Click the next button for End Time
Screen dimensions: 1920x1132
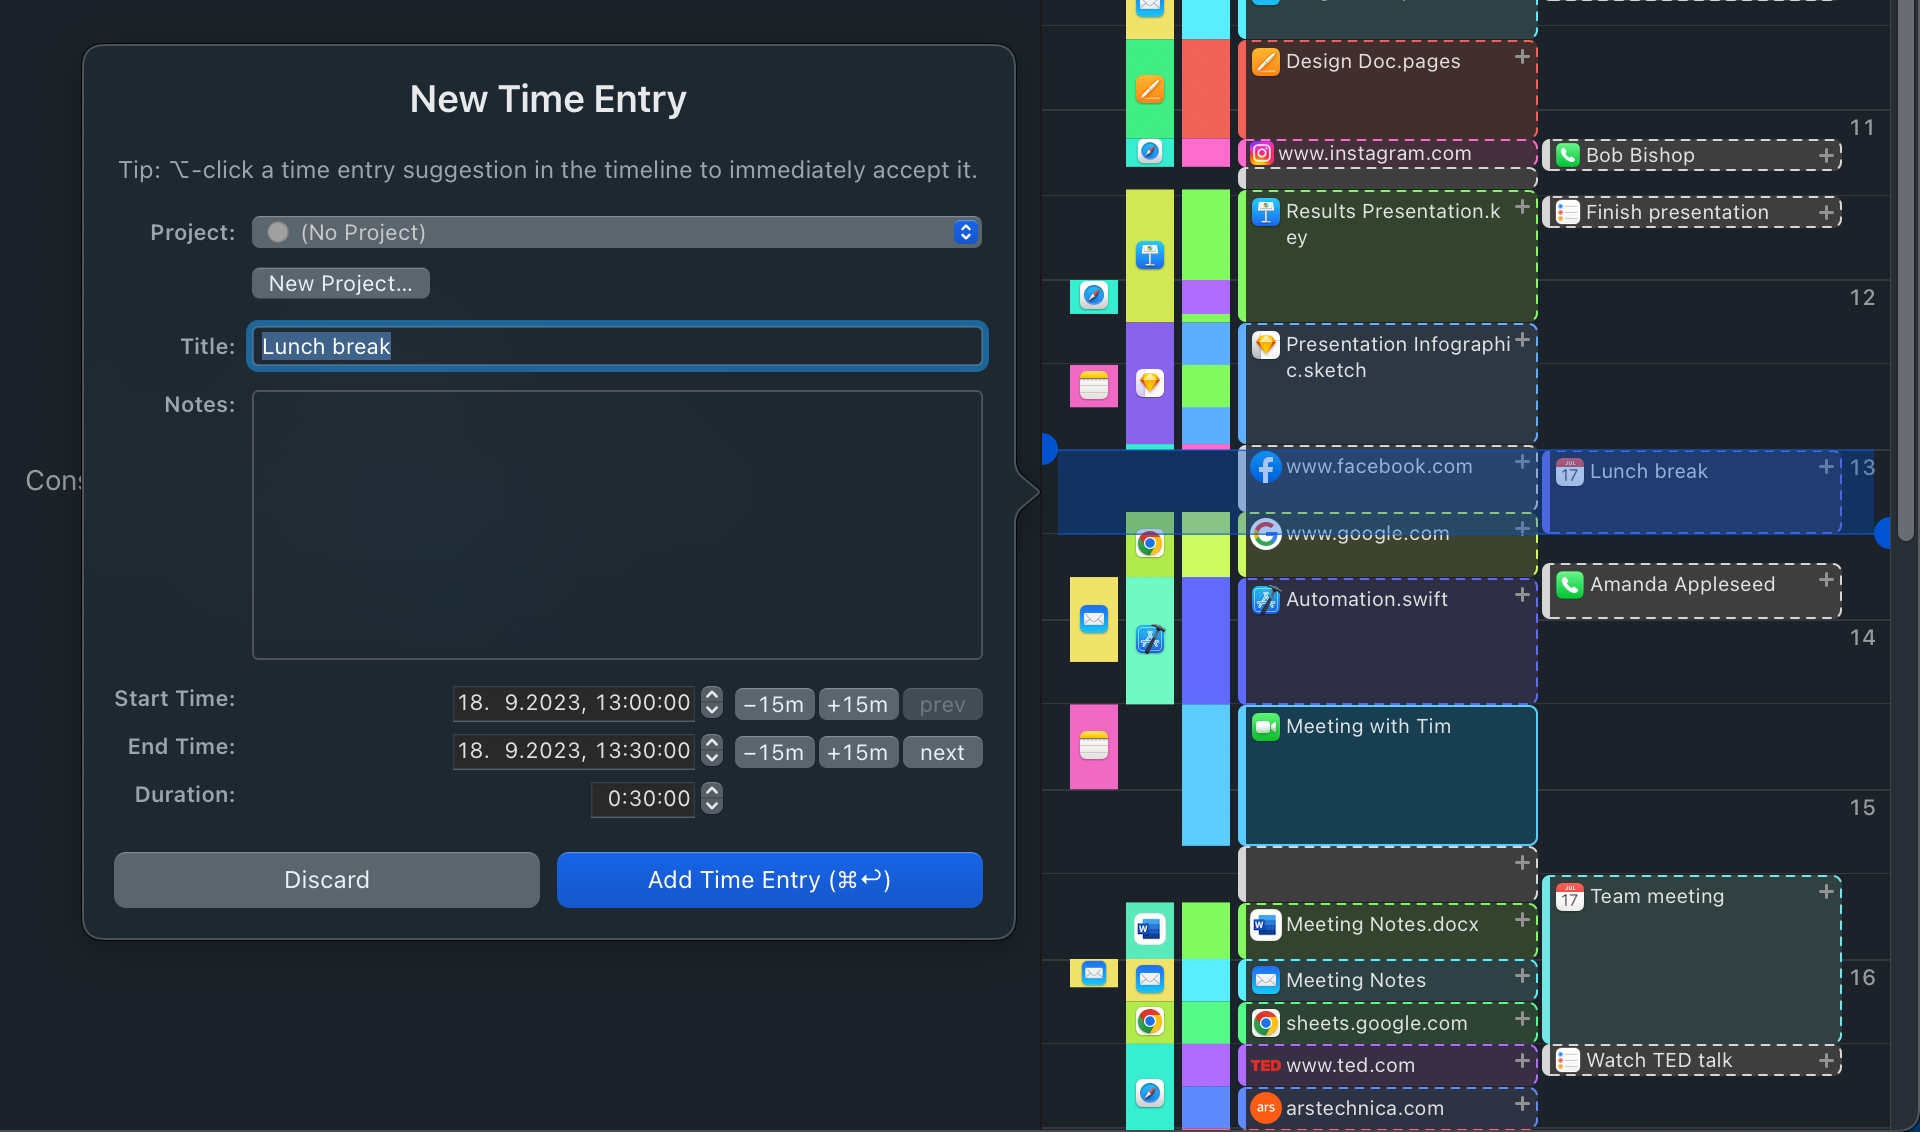[x=942, y=752]
